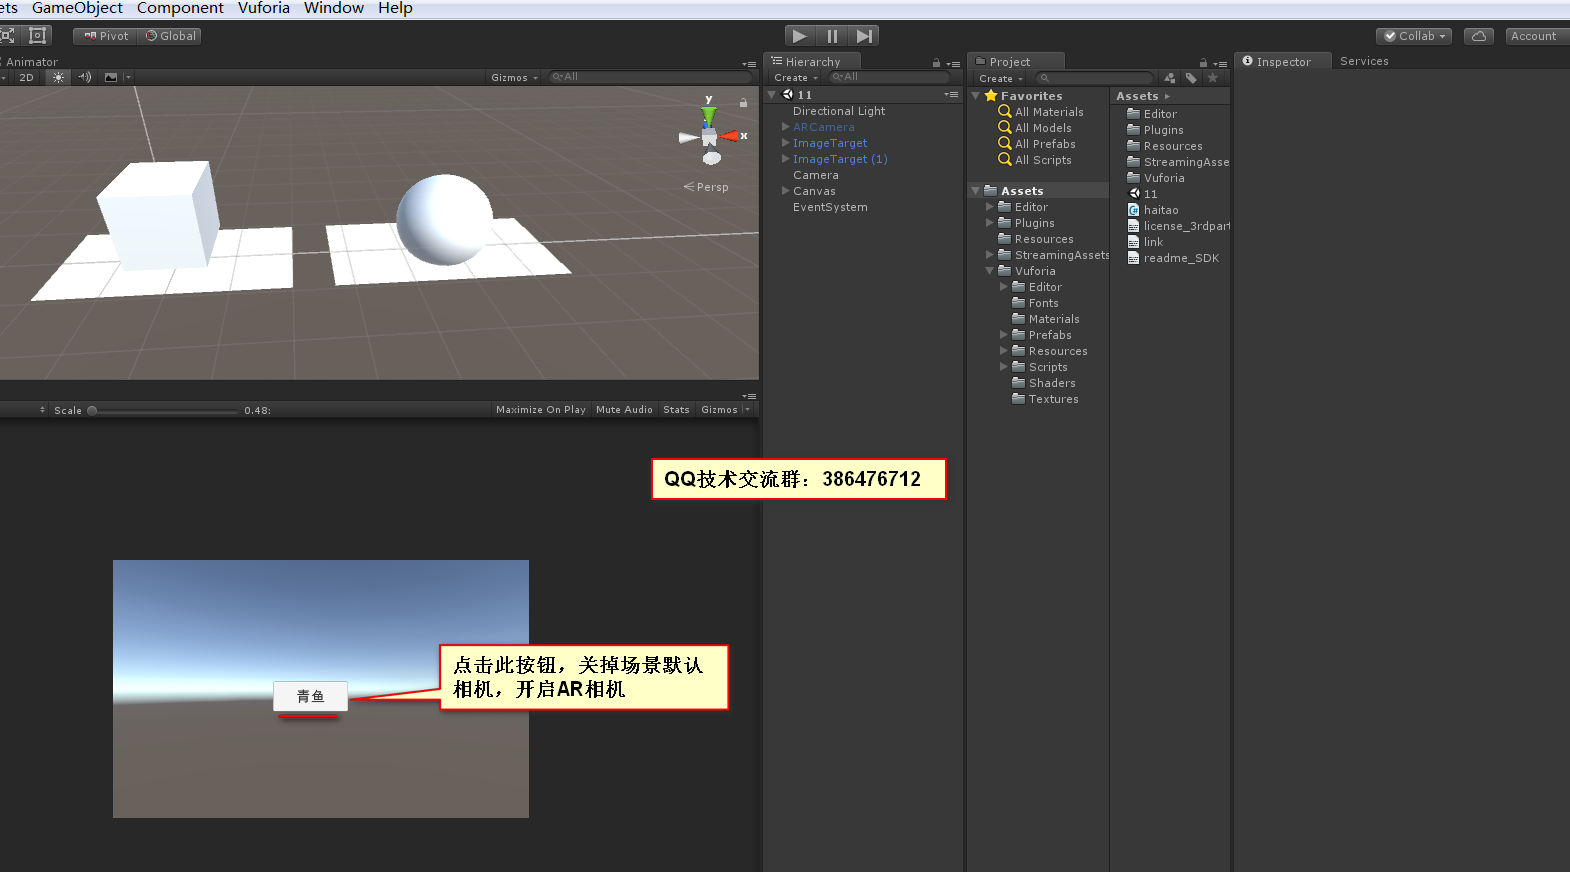
Task: Pause the game with the Pause button
Action: point(832,36)
